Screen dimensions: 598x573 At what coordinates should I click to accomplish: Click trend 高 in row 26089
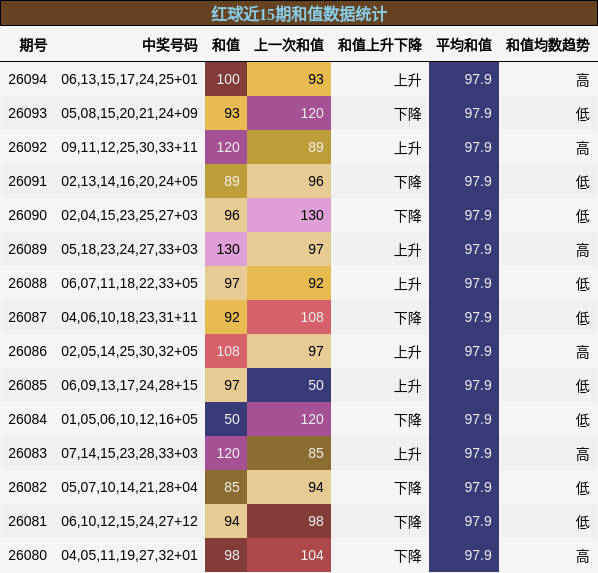tap(583, 250)
